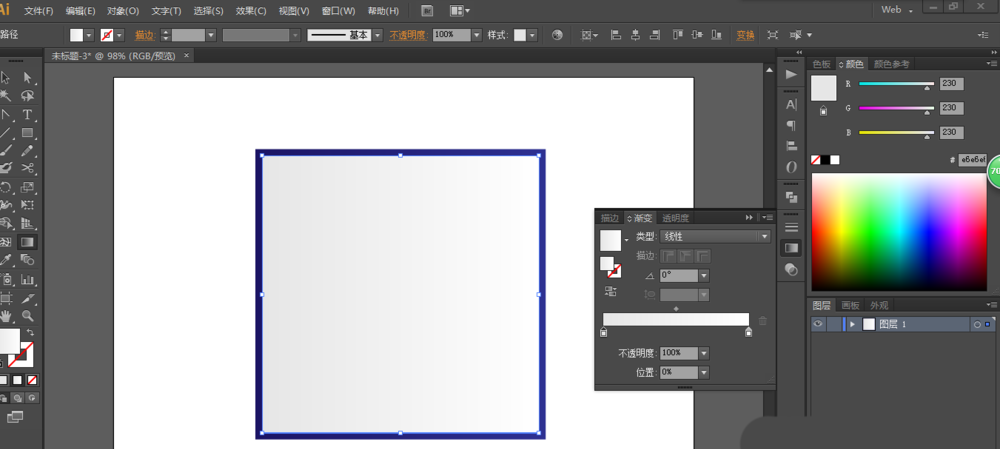
Task: Click the R channel slider
Action: 896,84
